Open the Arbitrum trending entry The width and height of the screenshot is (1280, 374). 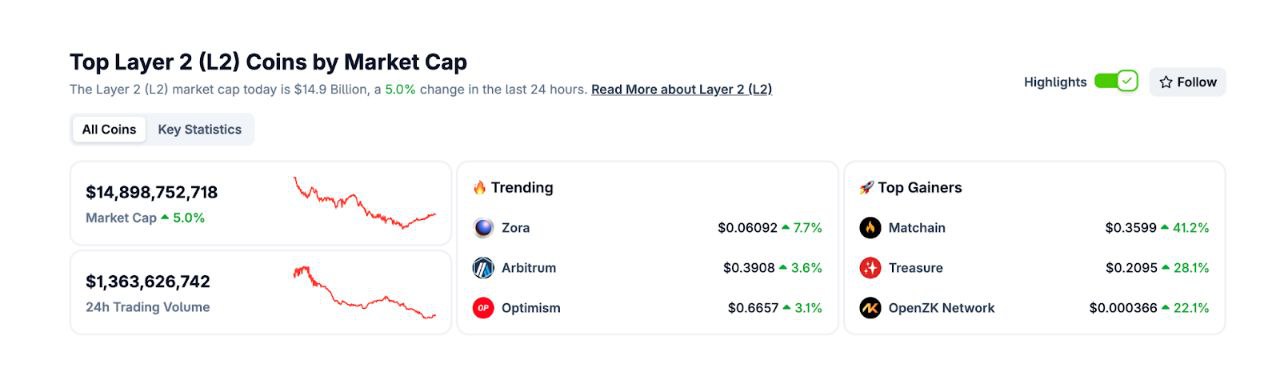(x=647, y=268)
